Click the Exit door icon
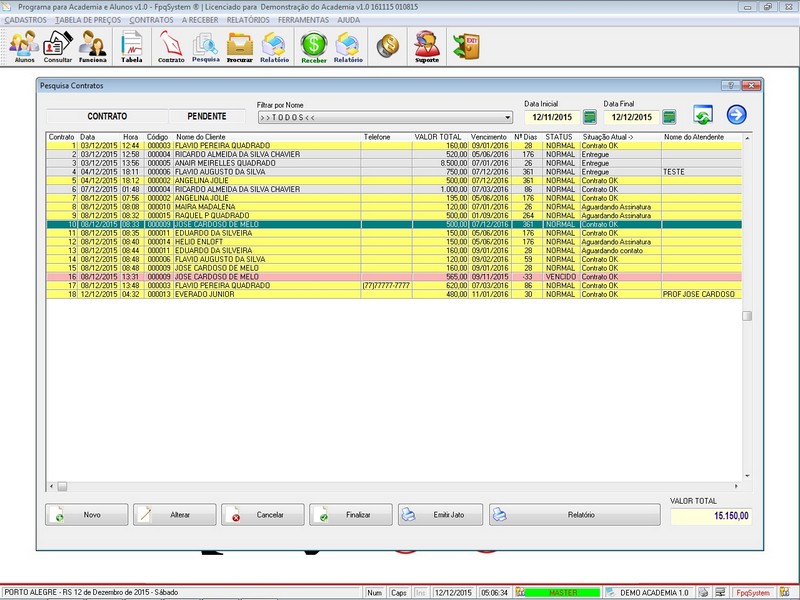800x600 pixels. (x=465, y=45)
